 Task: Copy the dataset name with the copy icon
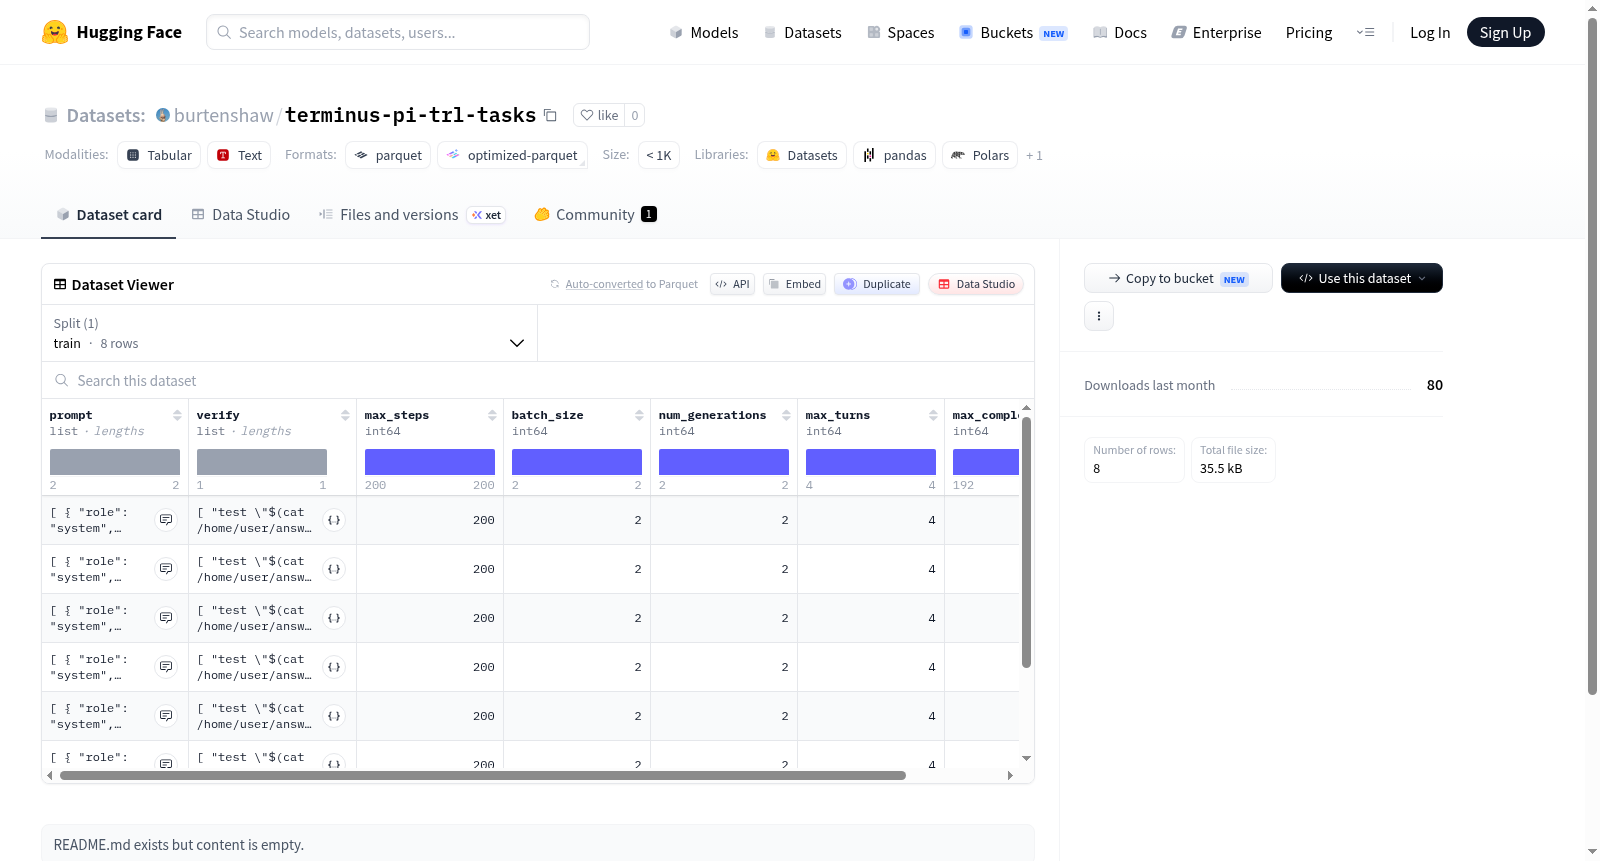click(550, 115)
